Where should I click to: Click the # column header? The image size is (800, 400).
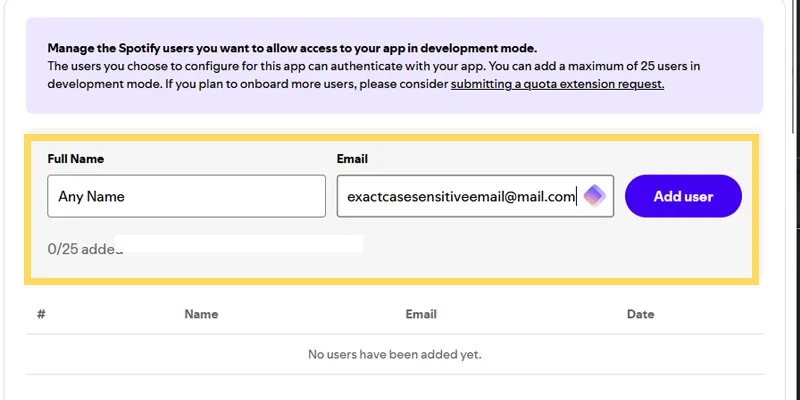[41, 314]
